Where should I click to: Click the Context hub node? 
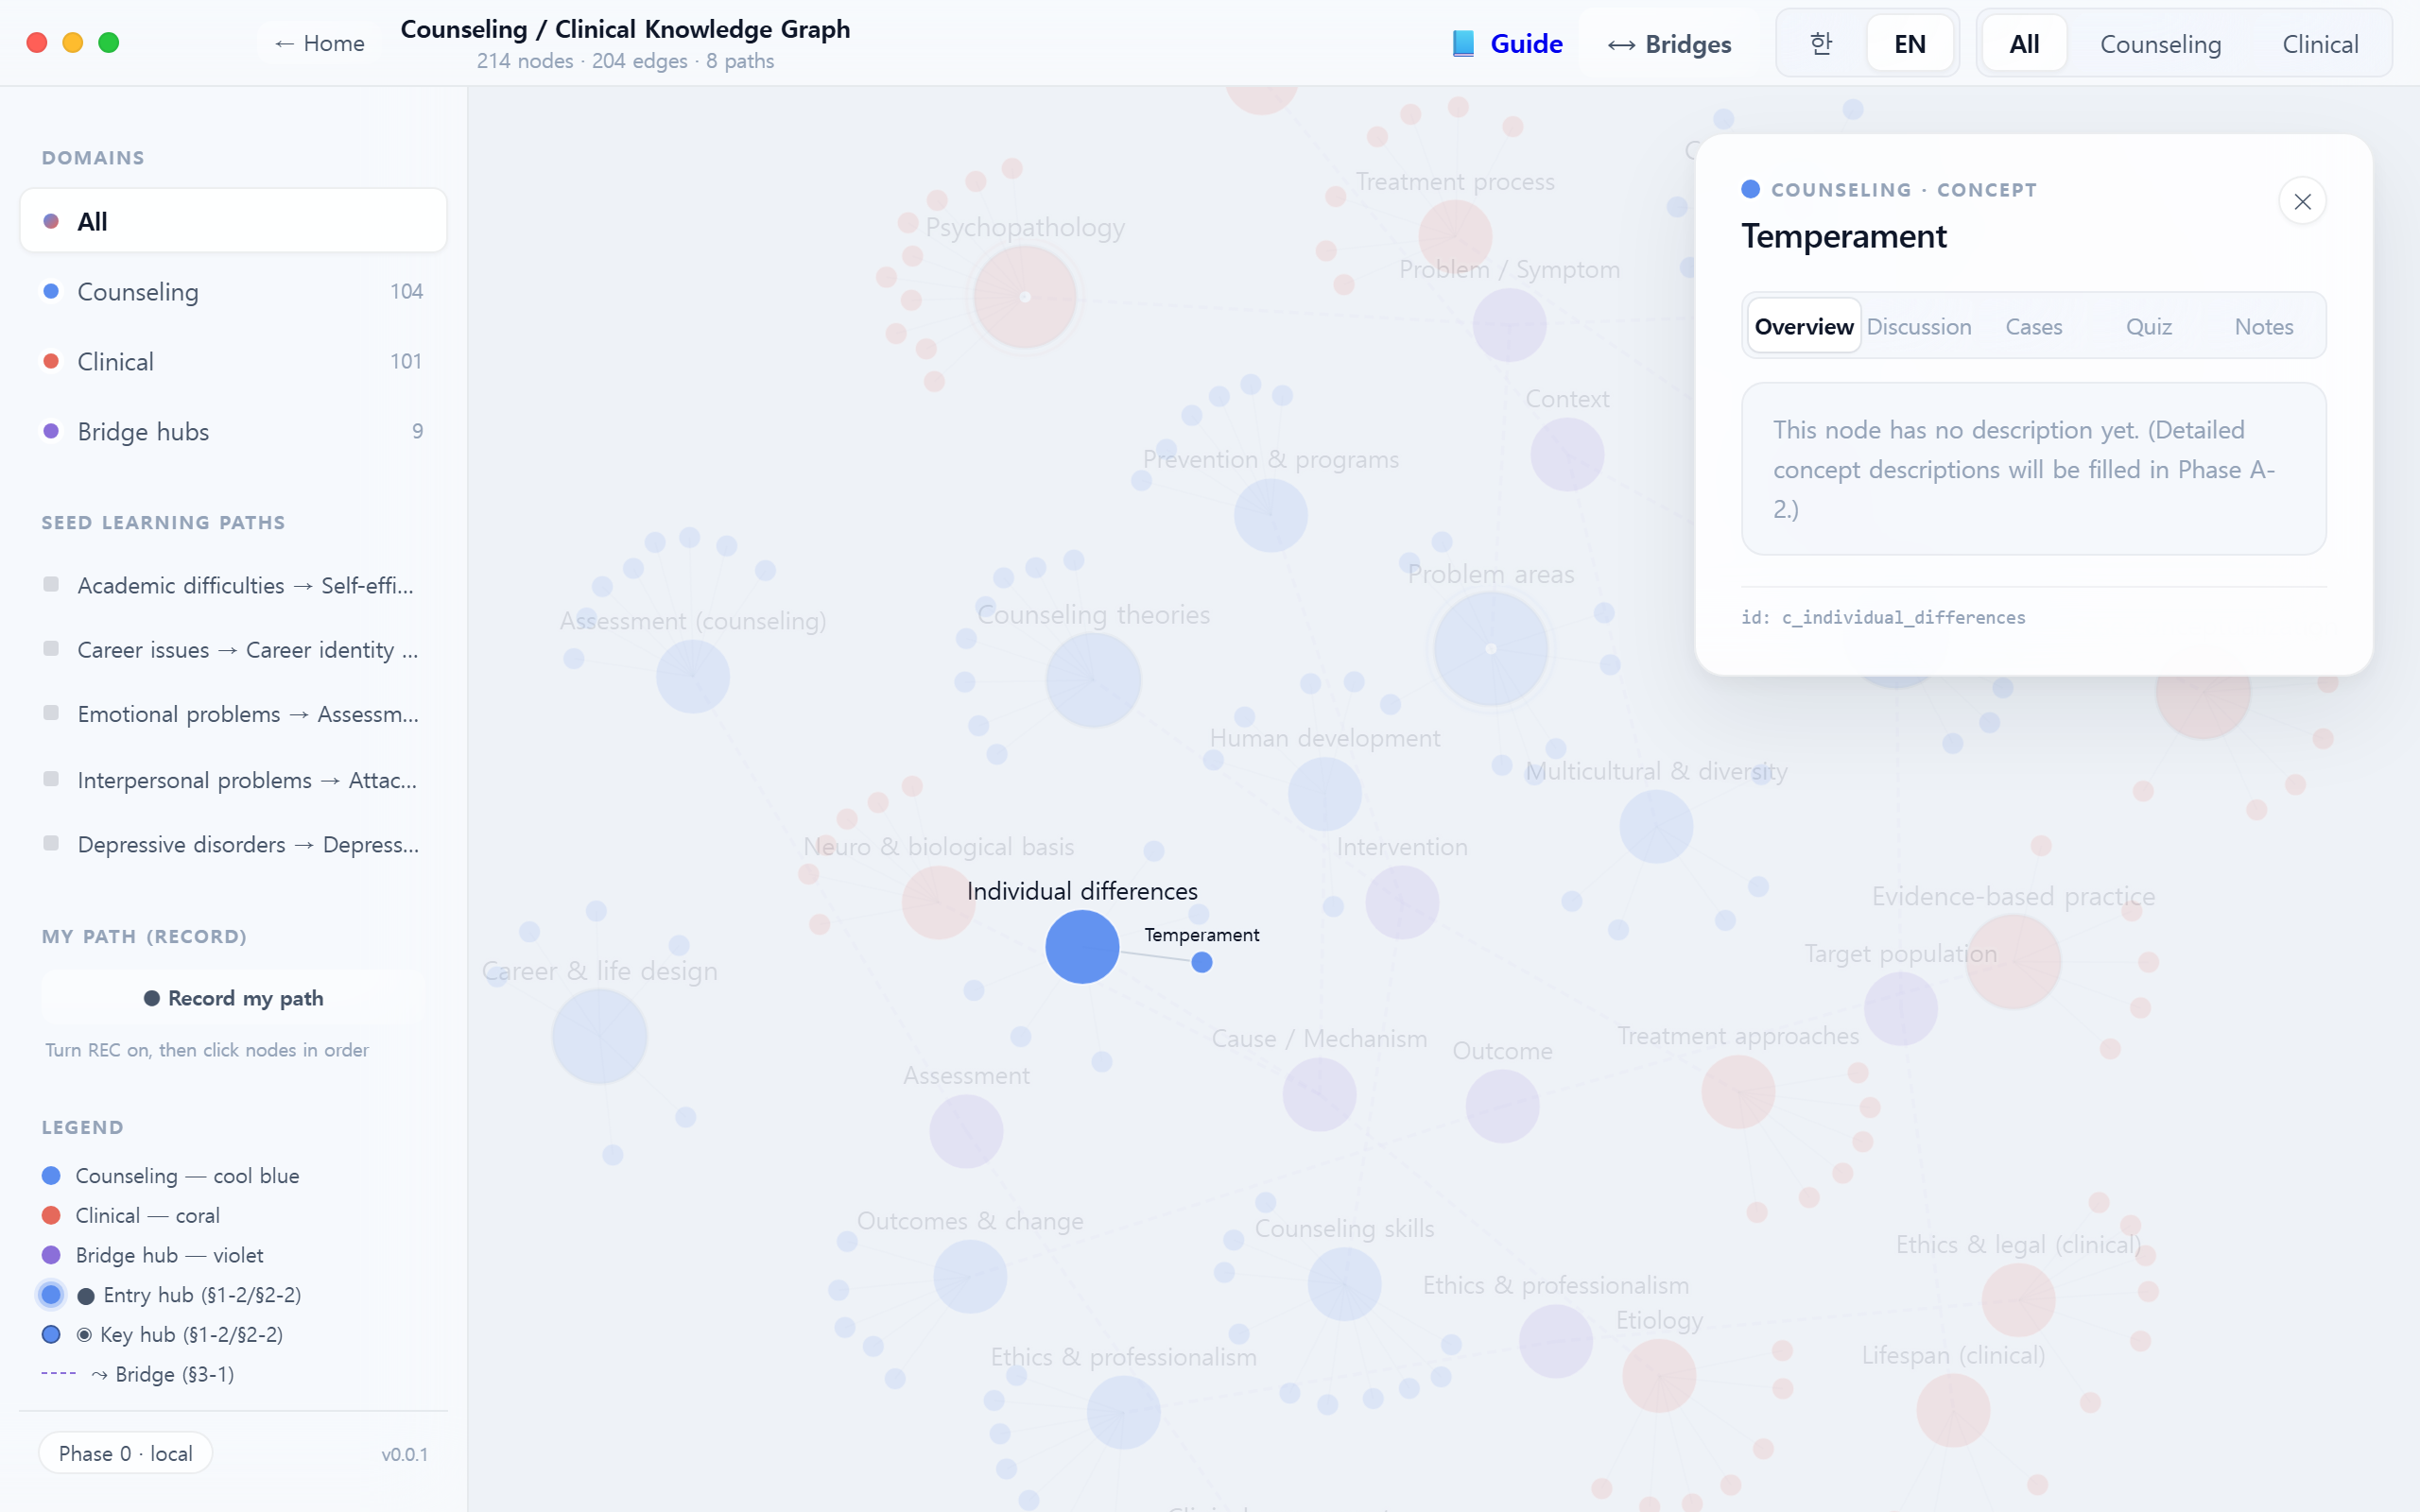[x=1567, y=454]
